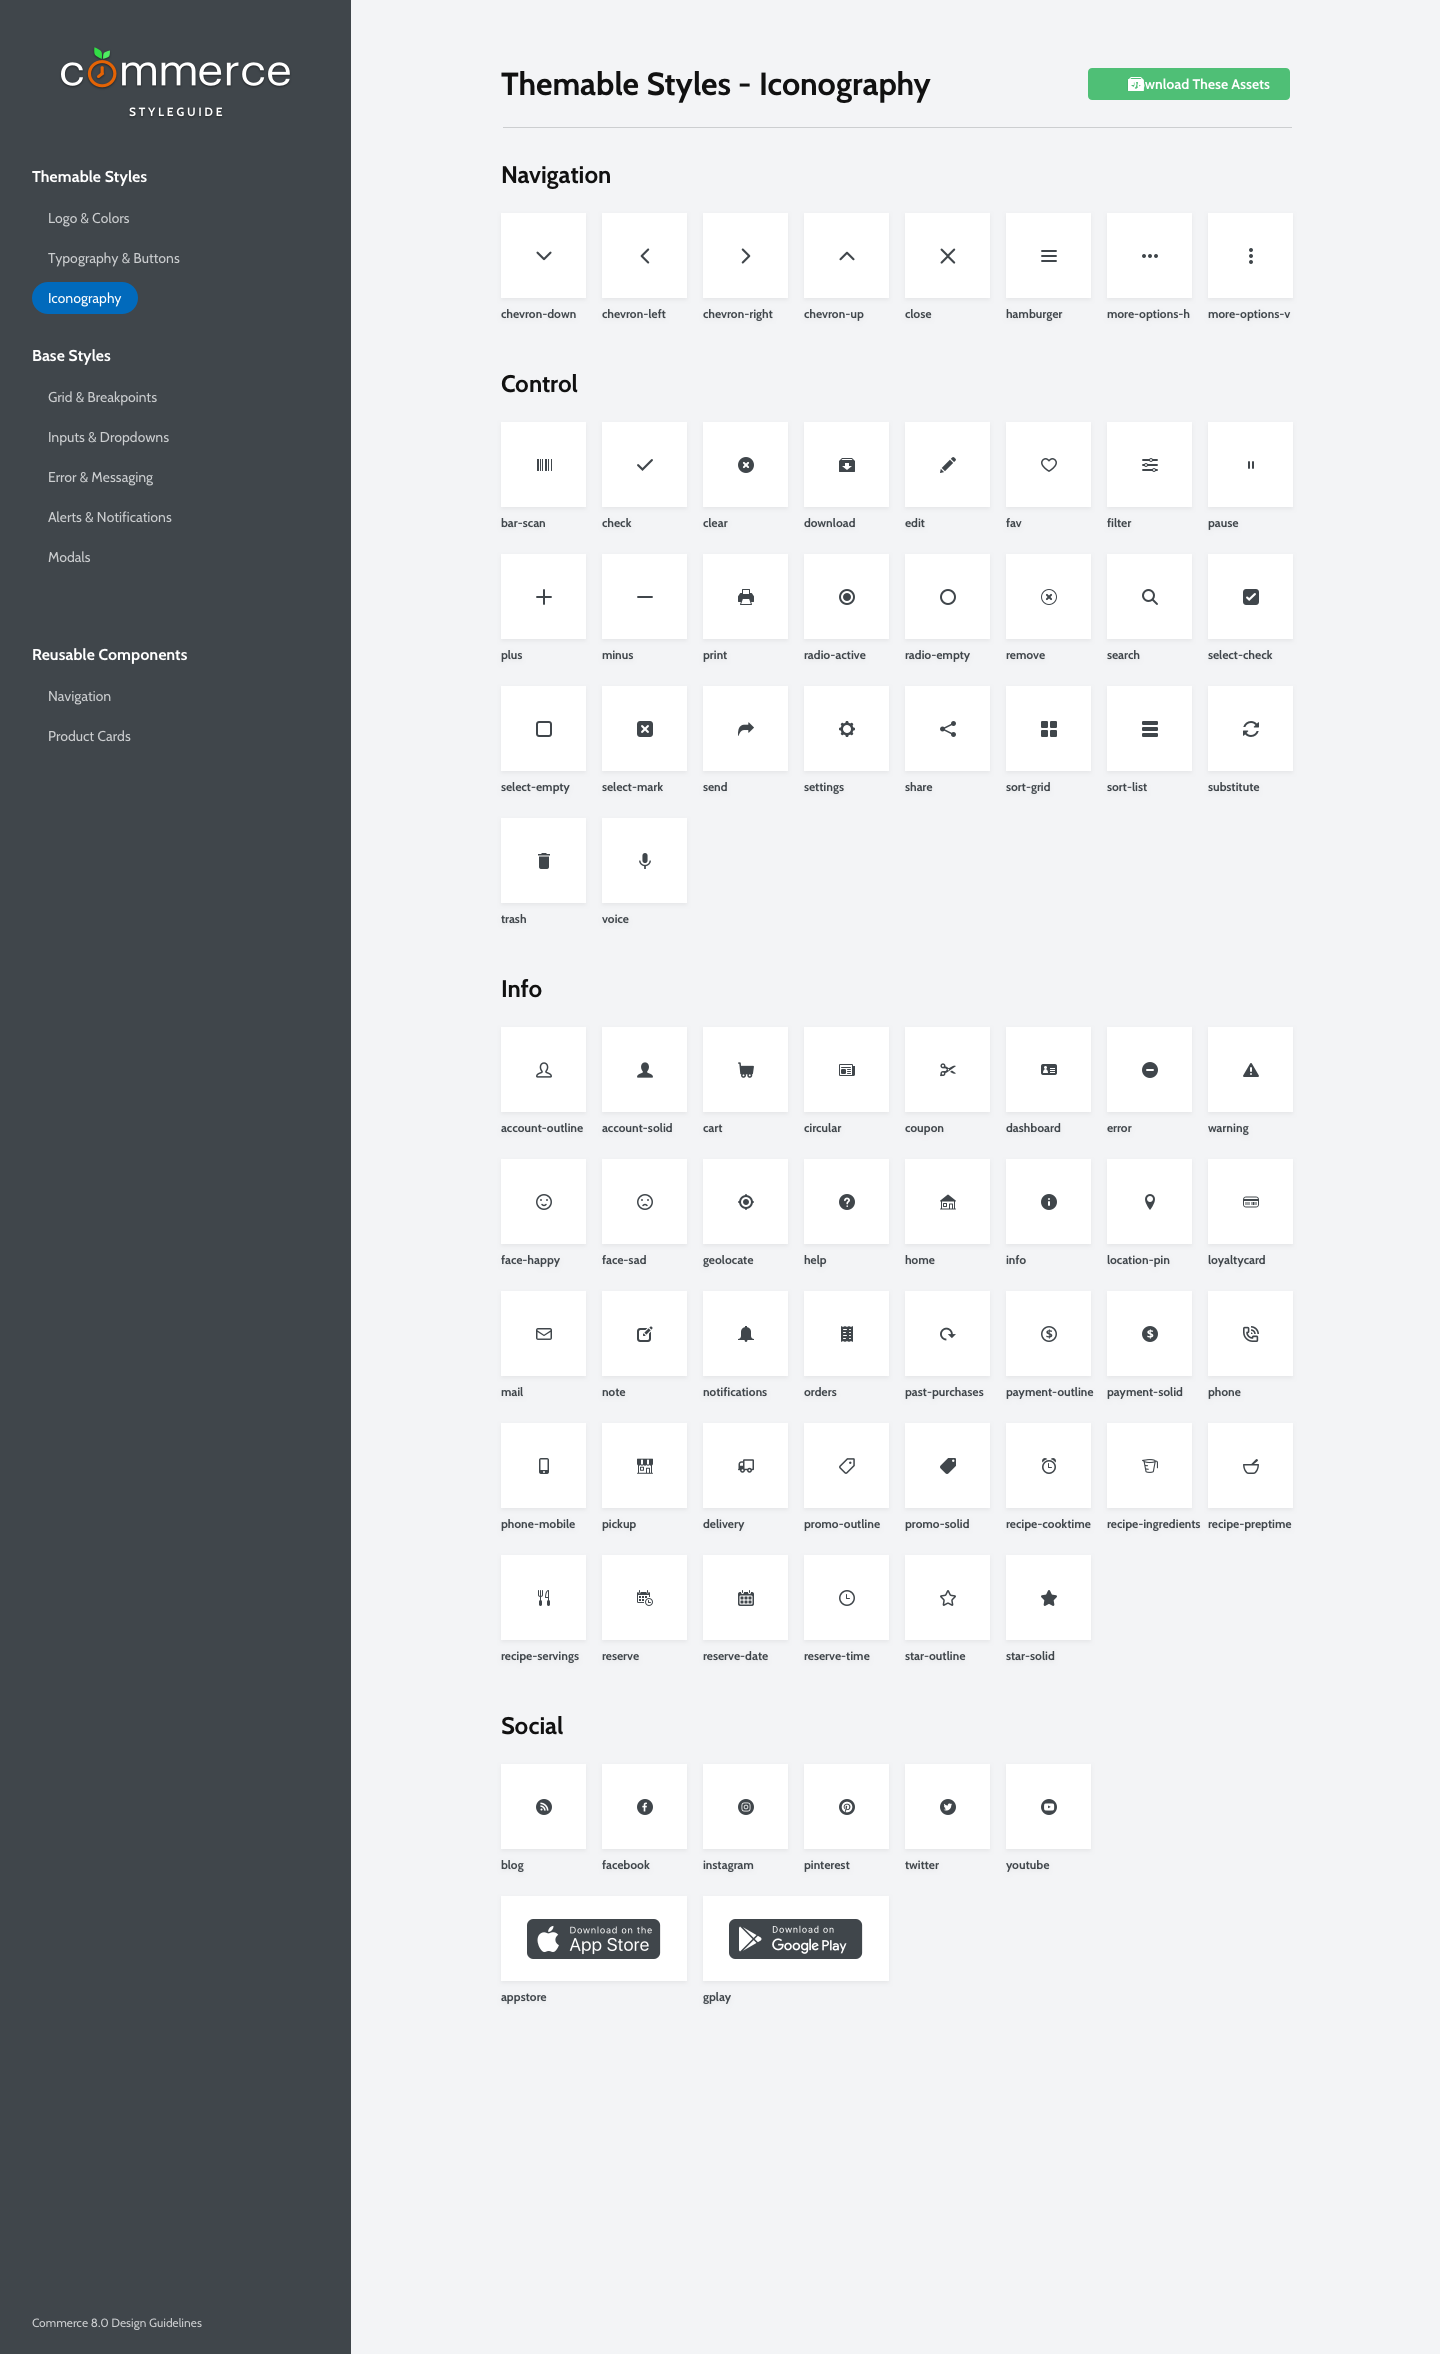Click the star-solid icon tile
Image resolution: width=1440 pixels, height=2354 pixels.
(1049, 1598)
